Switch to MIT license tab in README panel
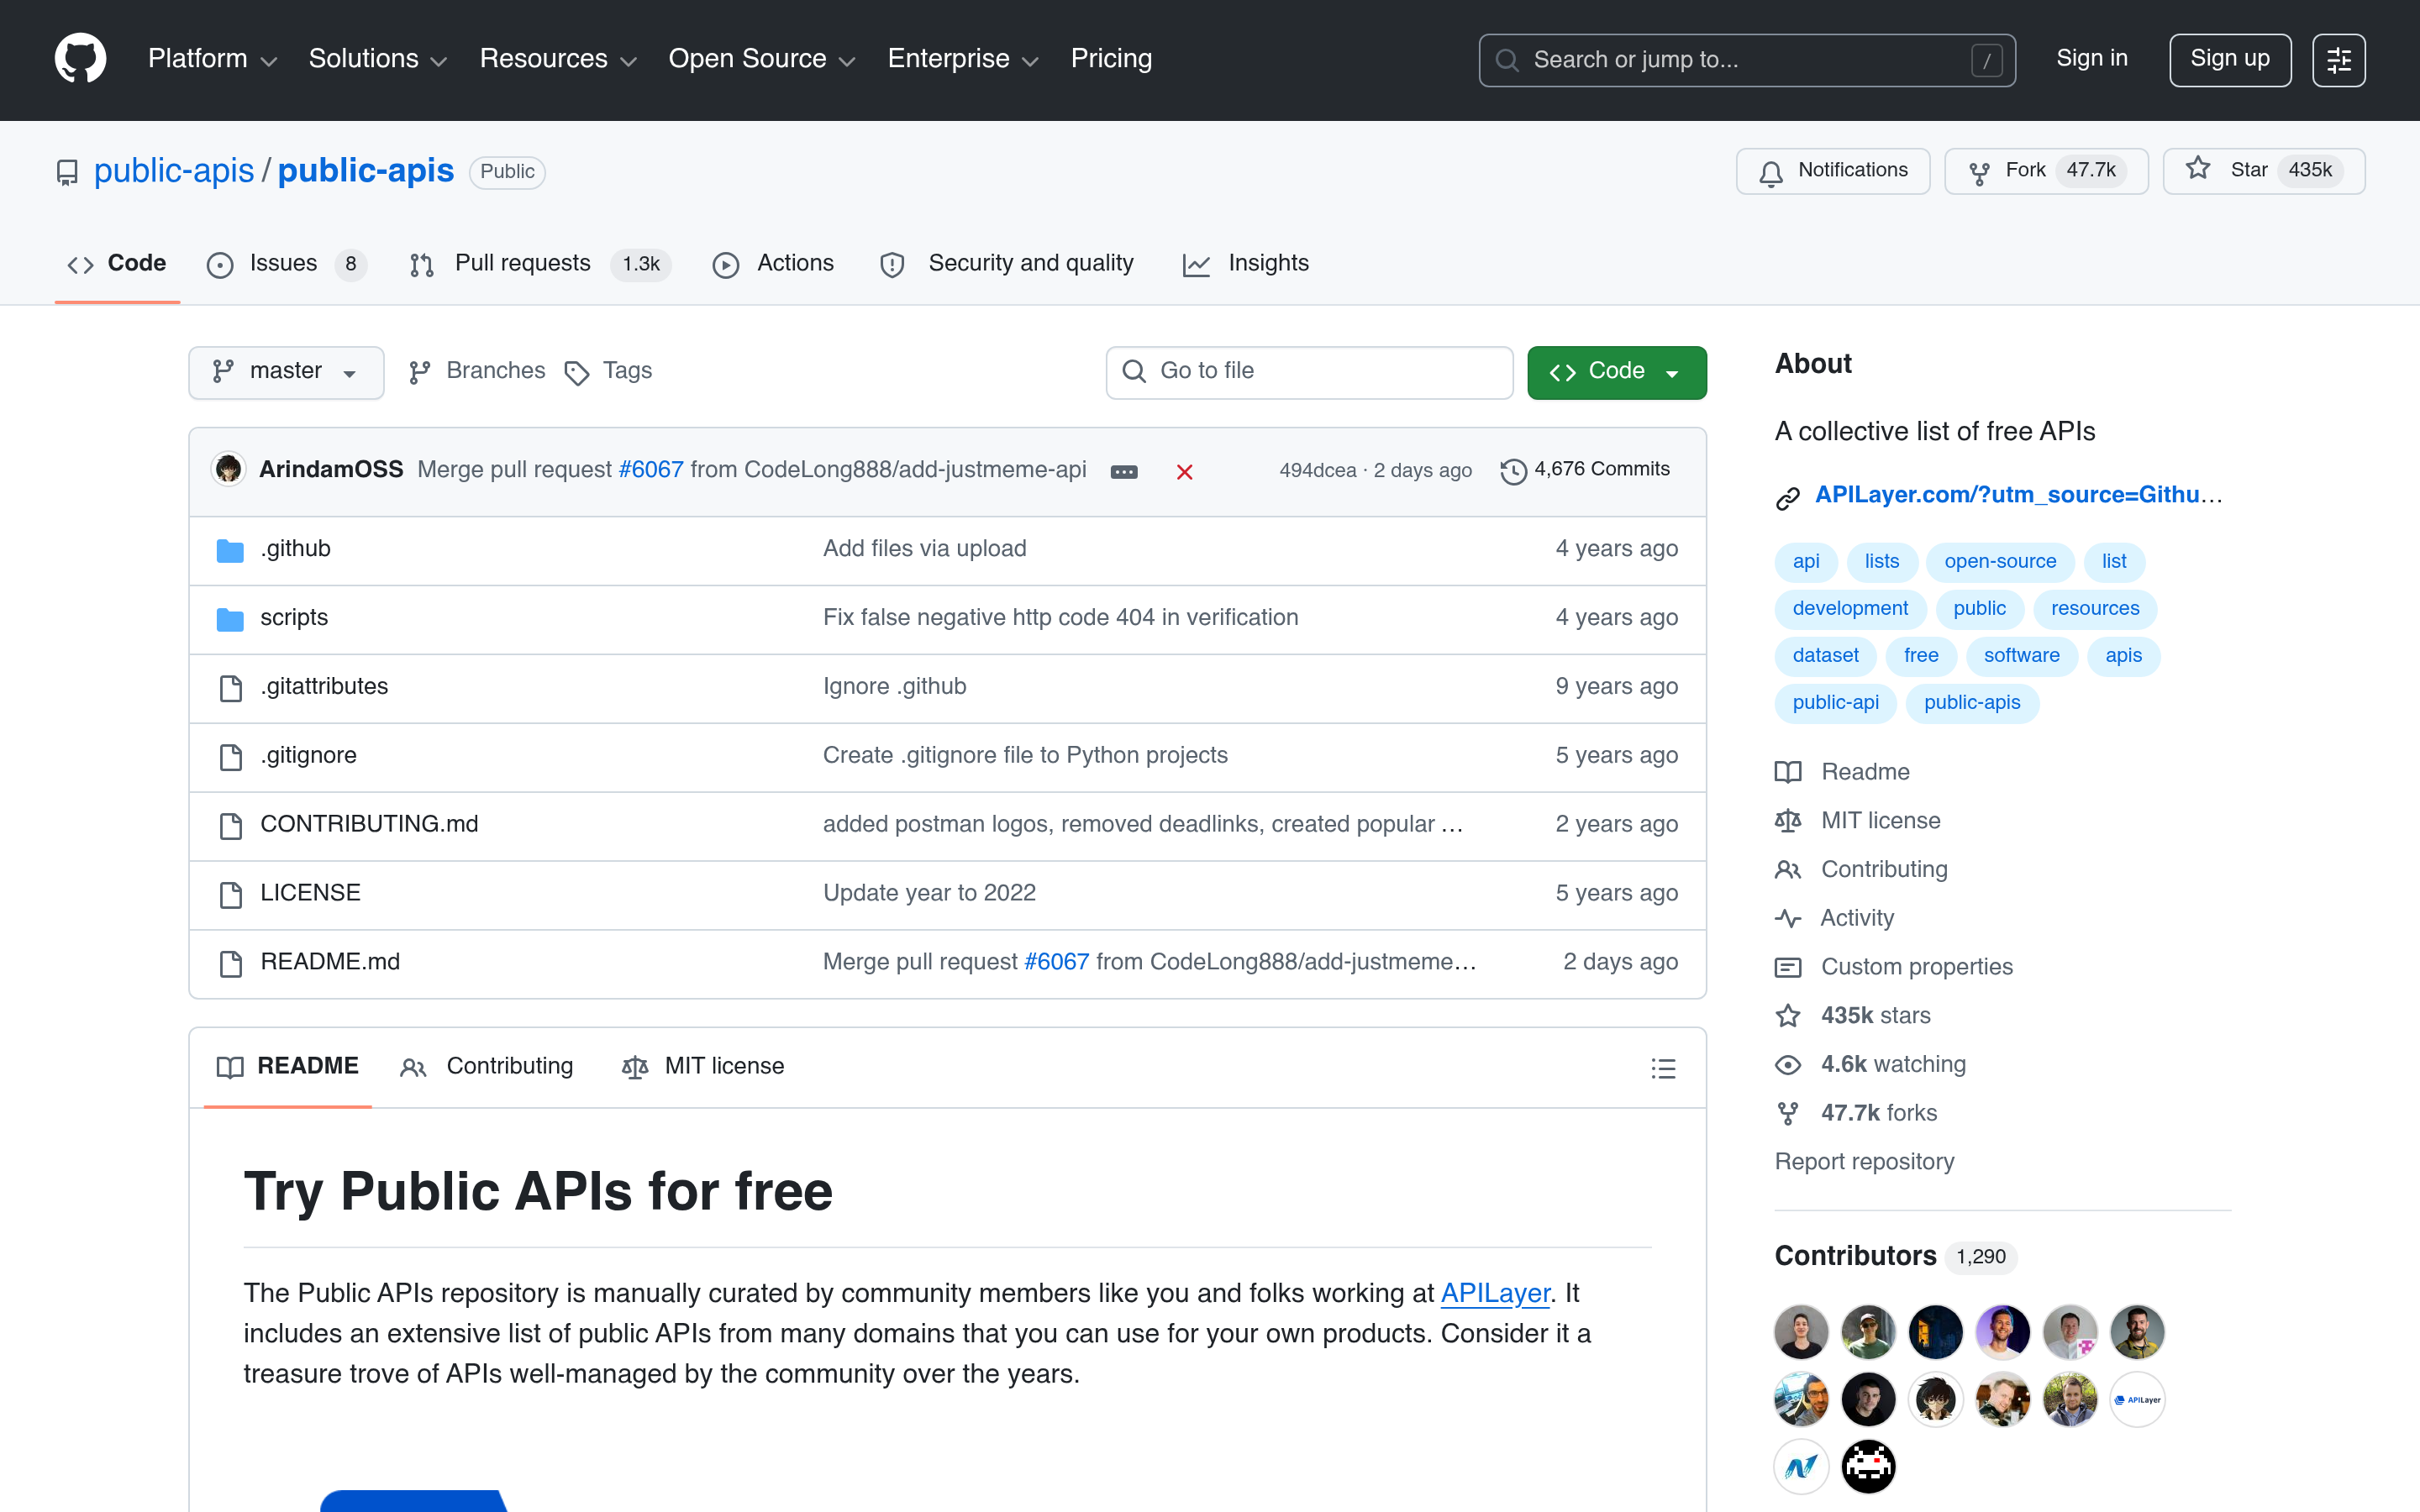This screenshot has width=2420, height=1512. (703, 1067)
